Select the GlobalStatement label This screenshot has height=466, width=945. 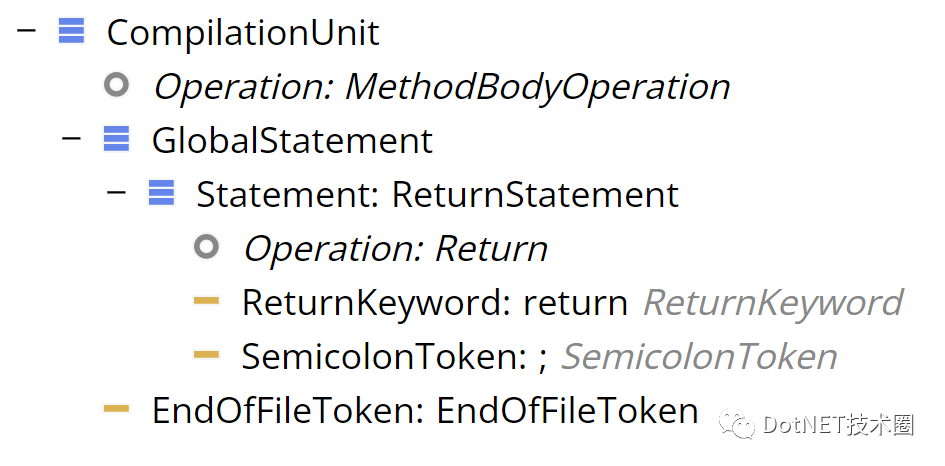pos(292,140)
